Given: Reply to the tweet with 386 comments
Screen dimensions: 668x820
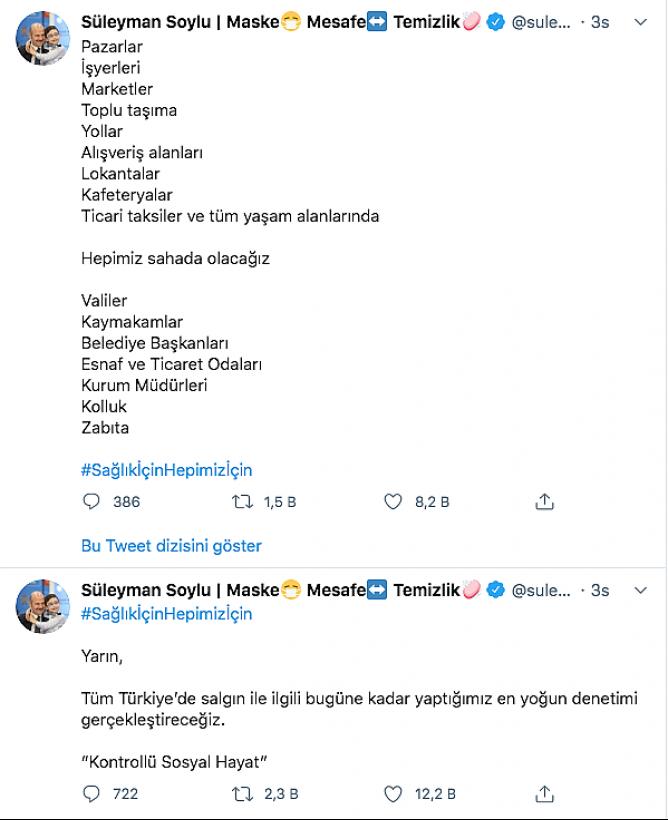Looking at the screenshot, I should tap(92, 502).
